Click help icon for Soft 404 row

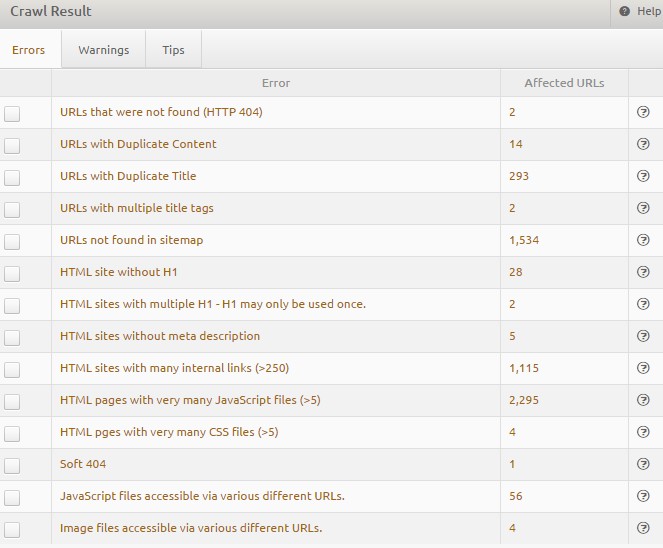click(643, 464)
